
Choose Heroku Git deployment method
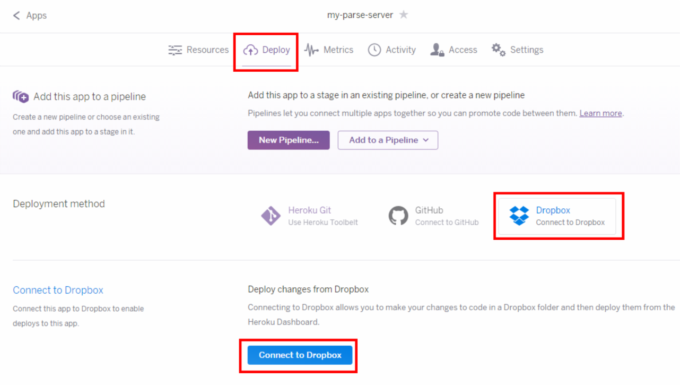coord(310,216)
